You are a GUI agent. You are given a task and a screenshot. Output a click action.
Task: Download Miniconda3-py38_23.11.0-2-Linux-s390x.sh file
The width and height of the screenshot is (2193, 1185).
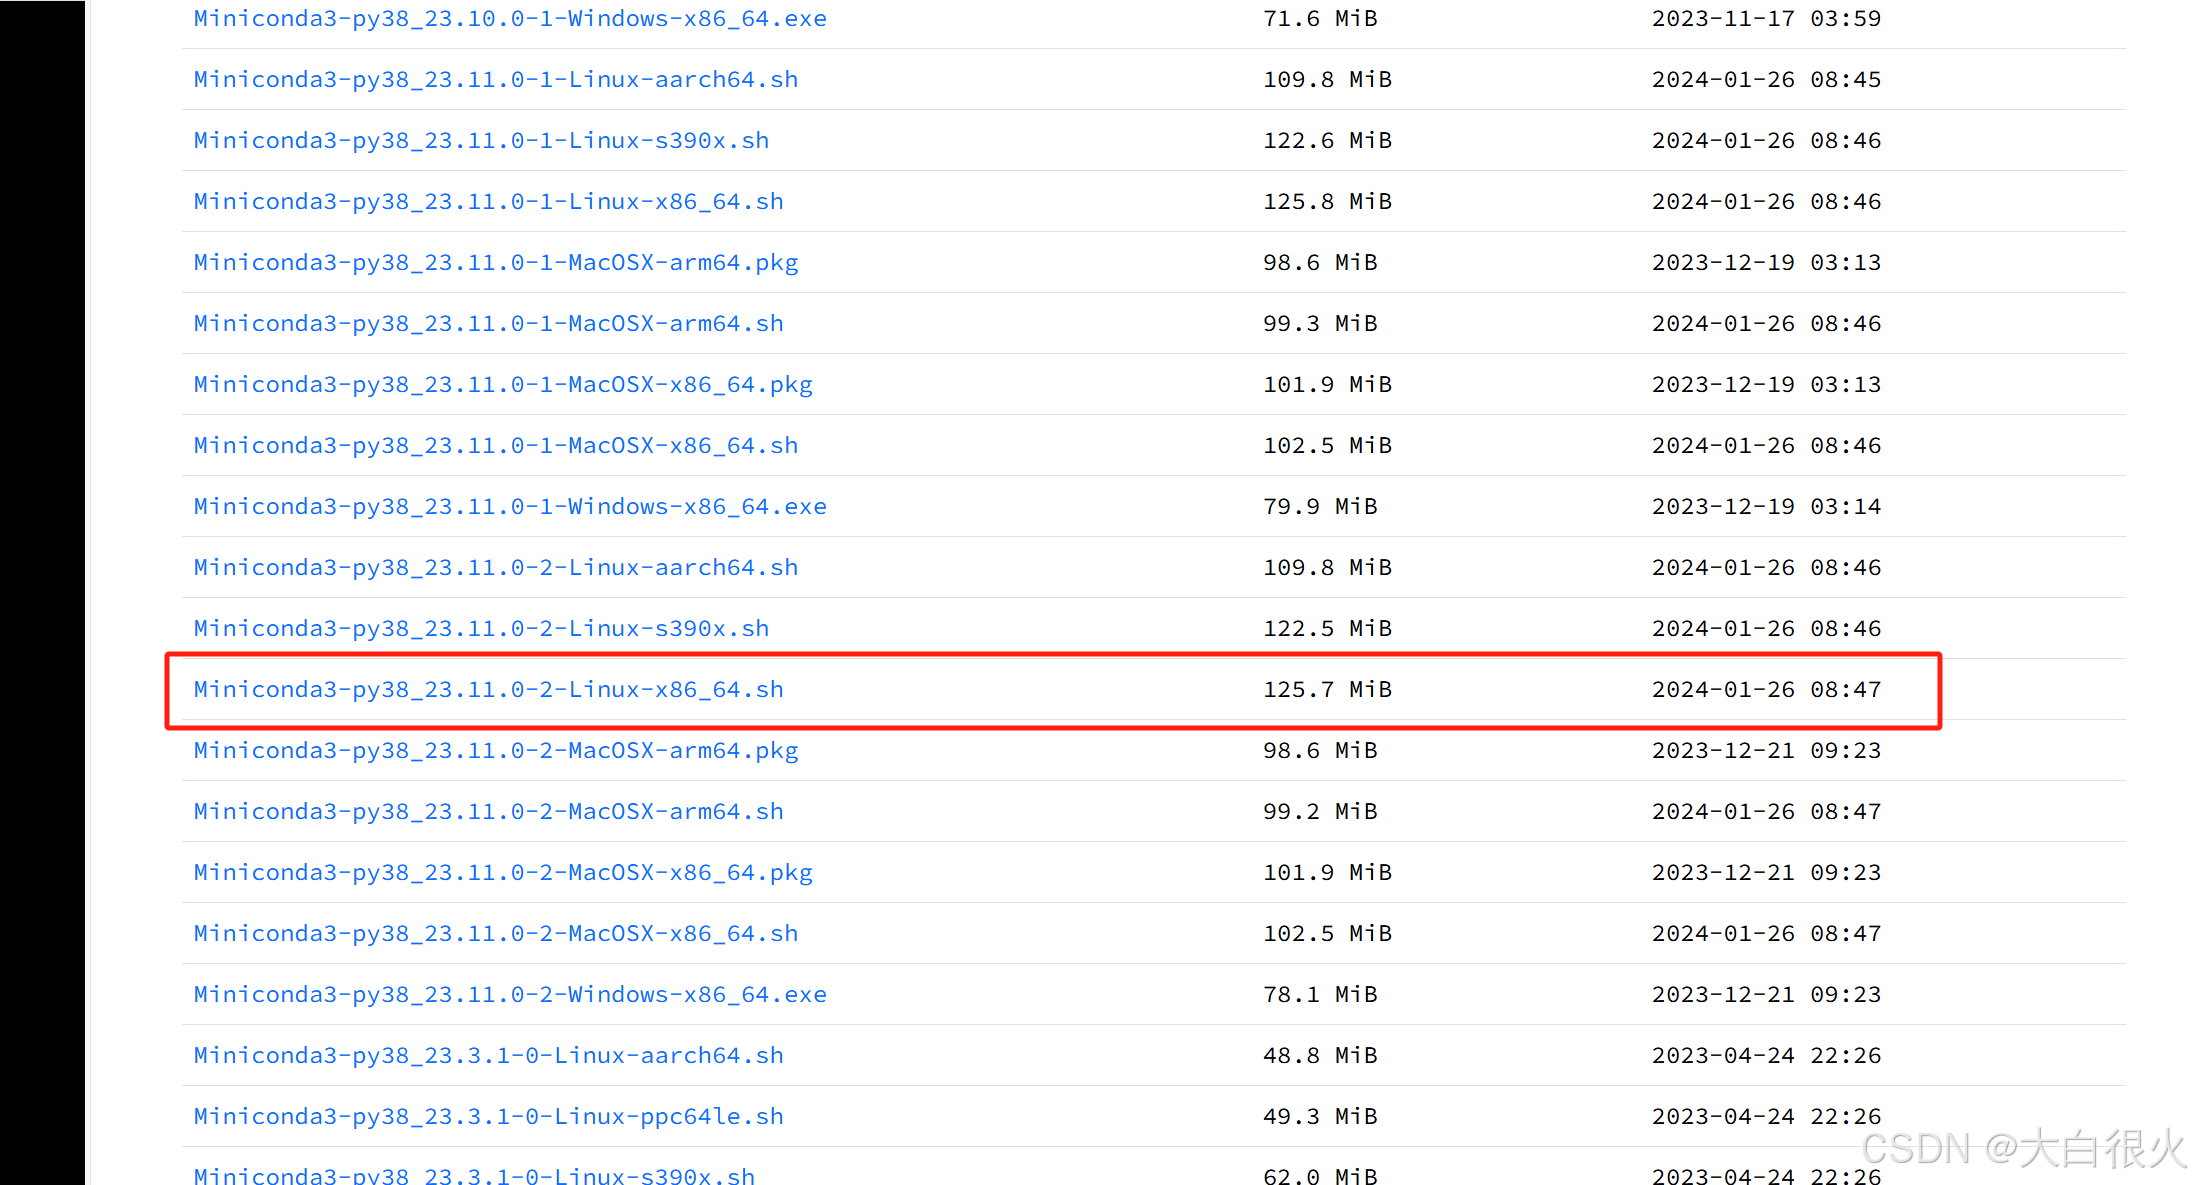pyautogui.click(x=481, y=629)
